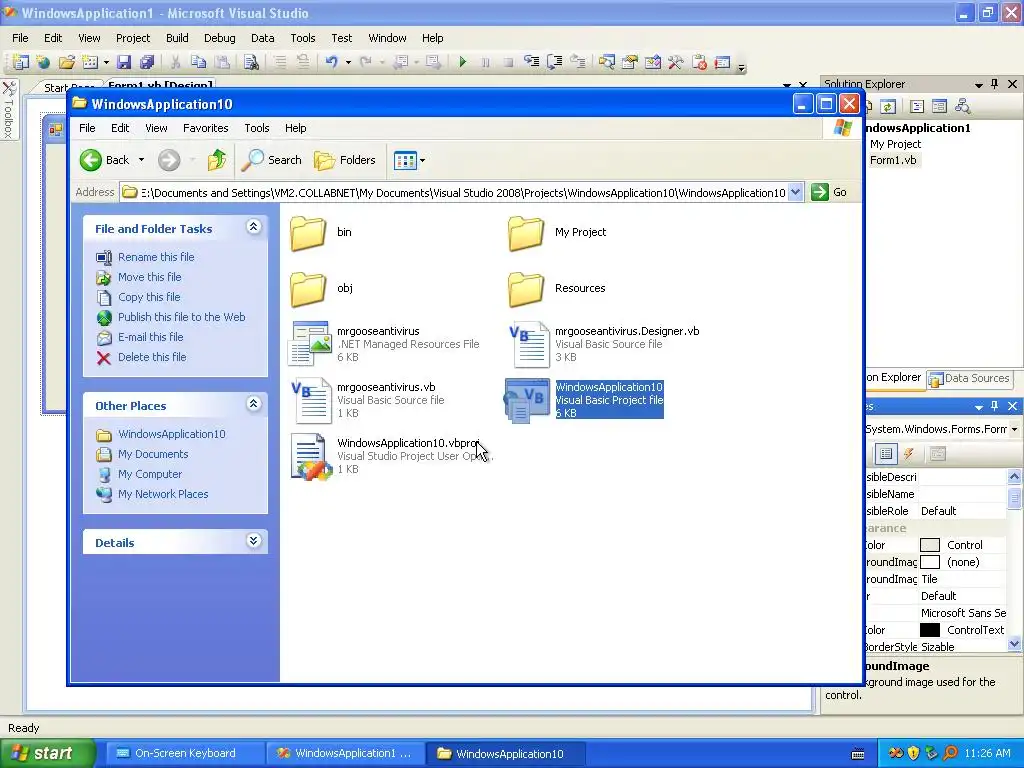Click Undo icon in Visual Studio toolbar
Image resolution: width=1024 pixels, height=768 pixels.
coord(331,62)
